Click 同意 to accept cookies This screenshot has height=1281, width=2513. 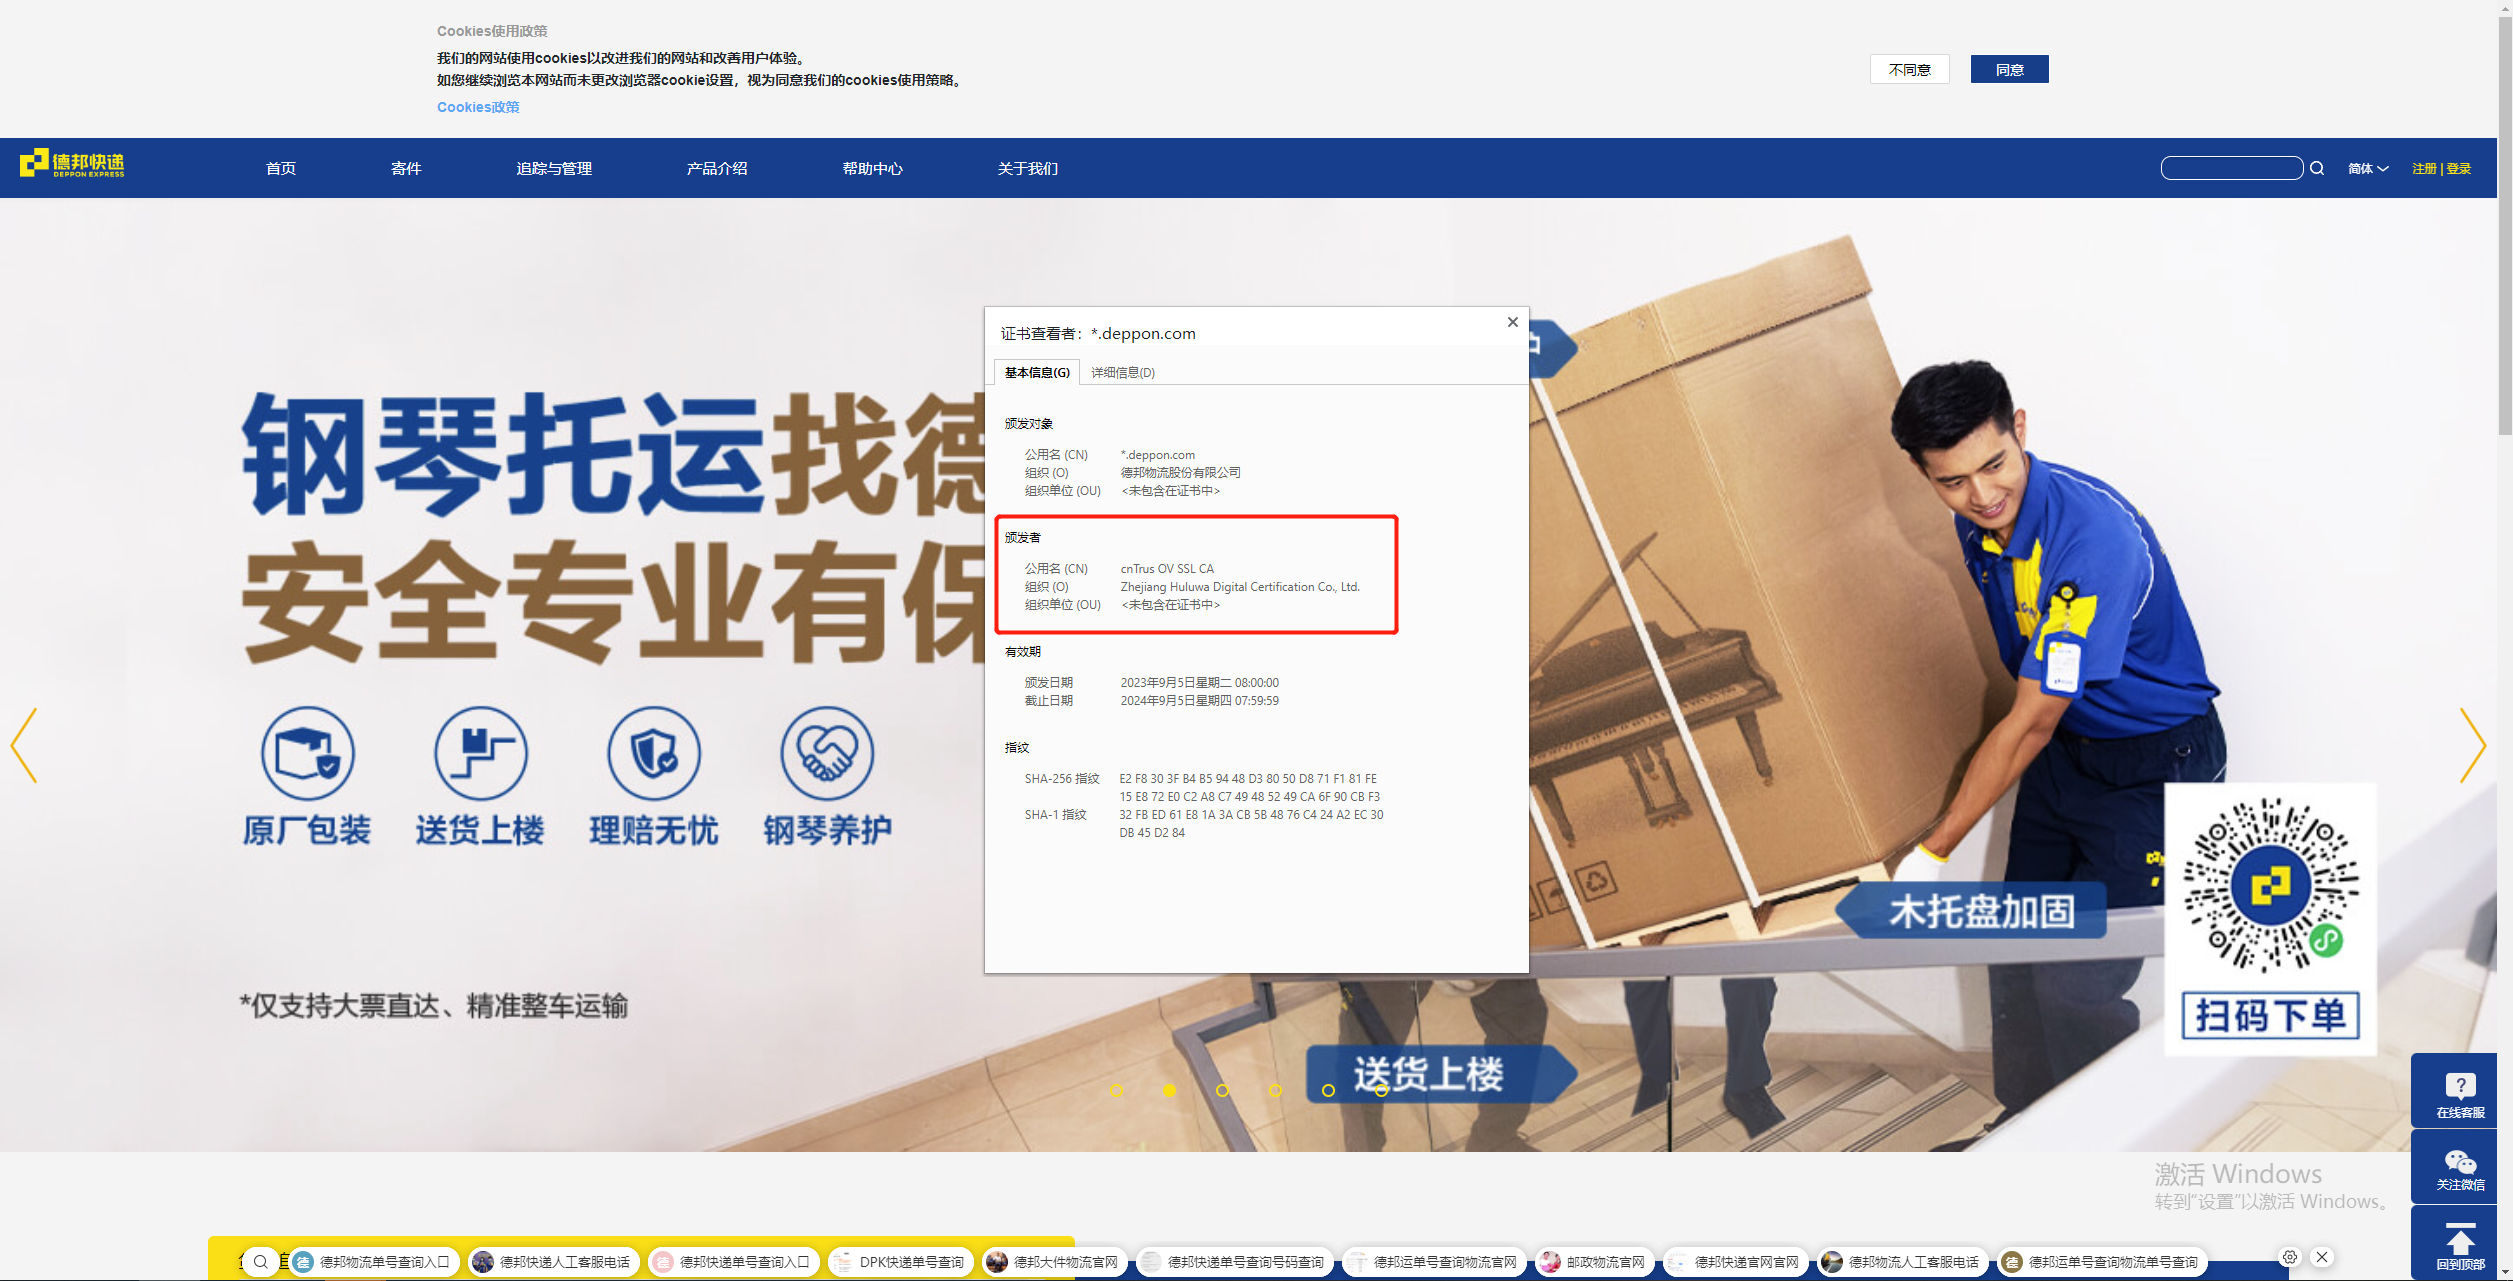tap(2008, 68)
